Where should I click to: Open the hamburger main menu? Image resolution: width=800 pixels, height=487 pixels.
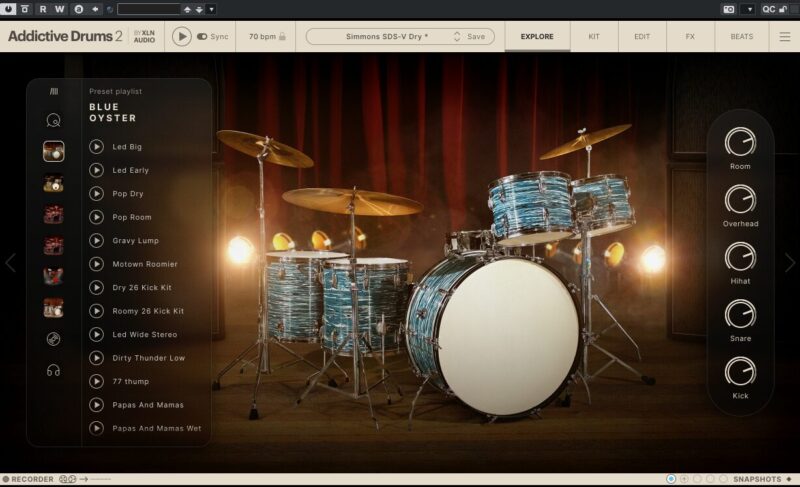[785, 36]
